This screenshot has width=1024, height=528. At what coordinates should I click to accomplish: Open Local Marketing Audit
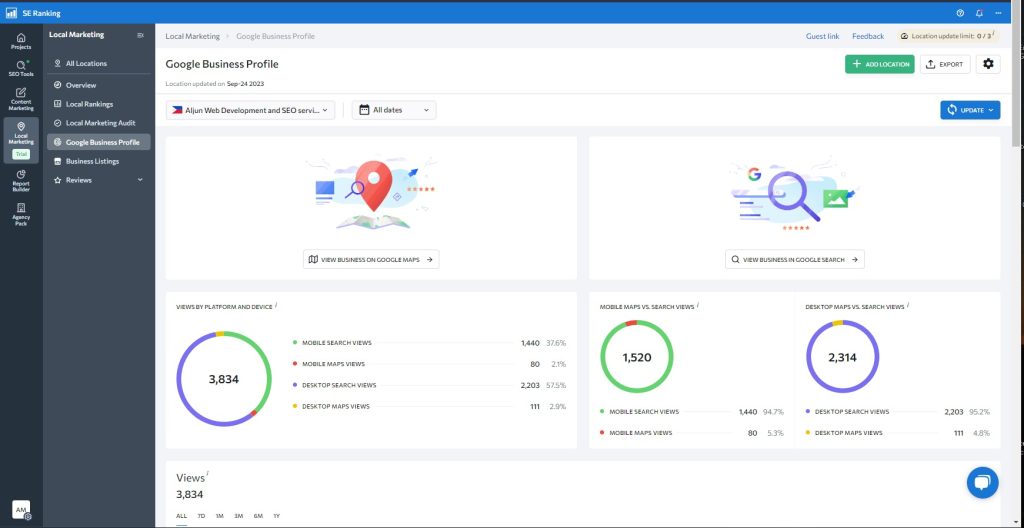click(99, 123)
